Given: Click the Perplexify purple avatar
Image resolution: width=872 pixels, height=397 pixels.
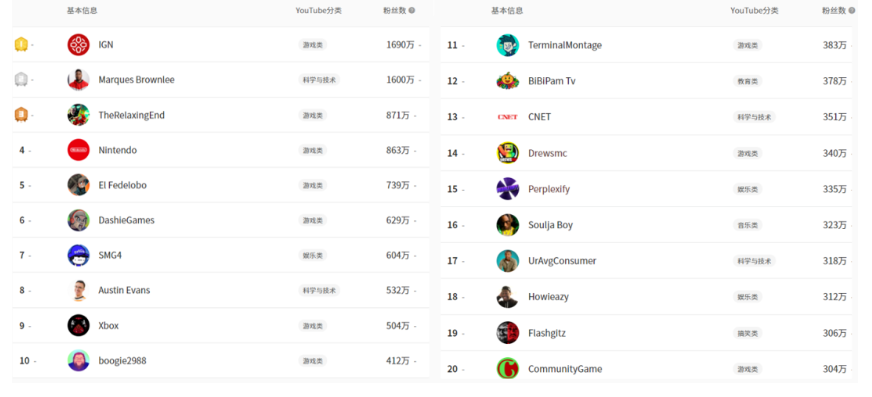Looking at the screenshot, I should (507, 189).
